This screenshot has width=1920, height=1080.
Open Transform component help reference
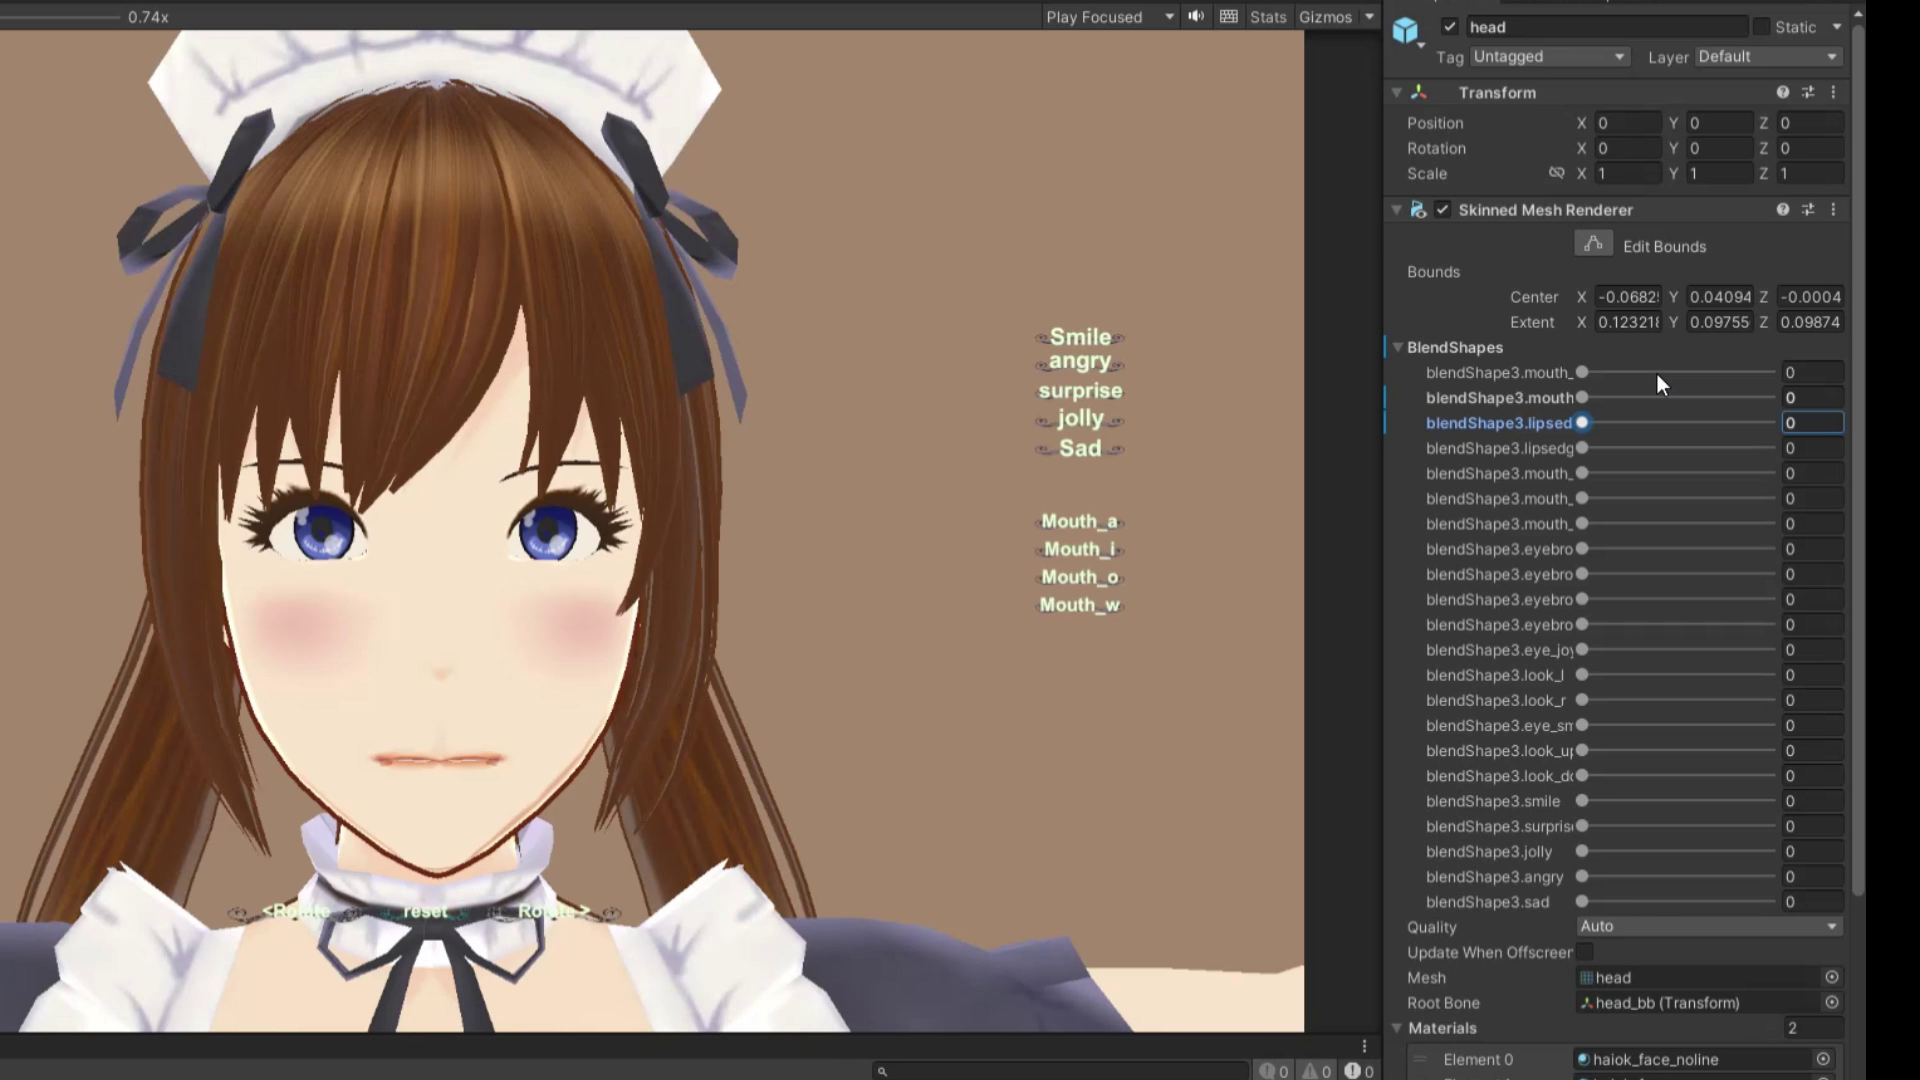pos(1783,92)
